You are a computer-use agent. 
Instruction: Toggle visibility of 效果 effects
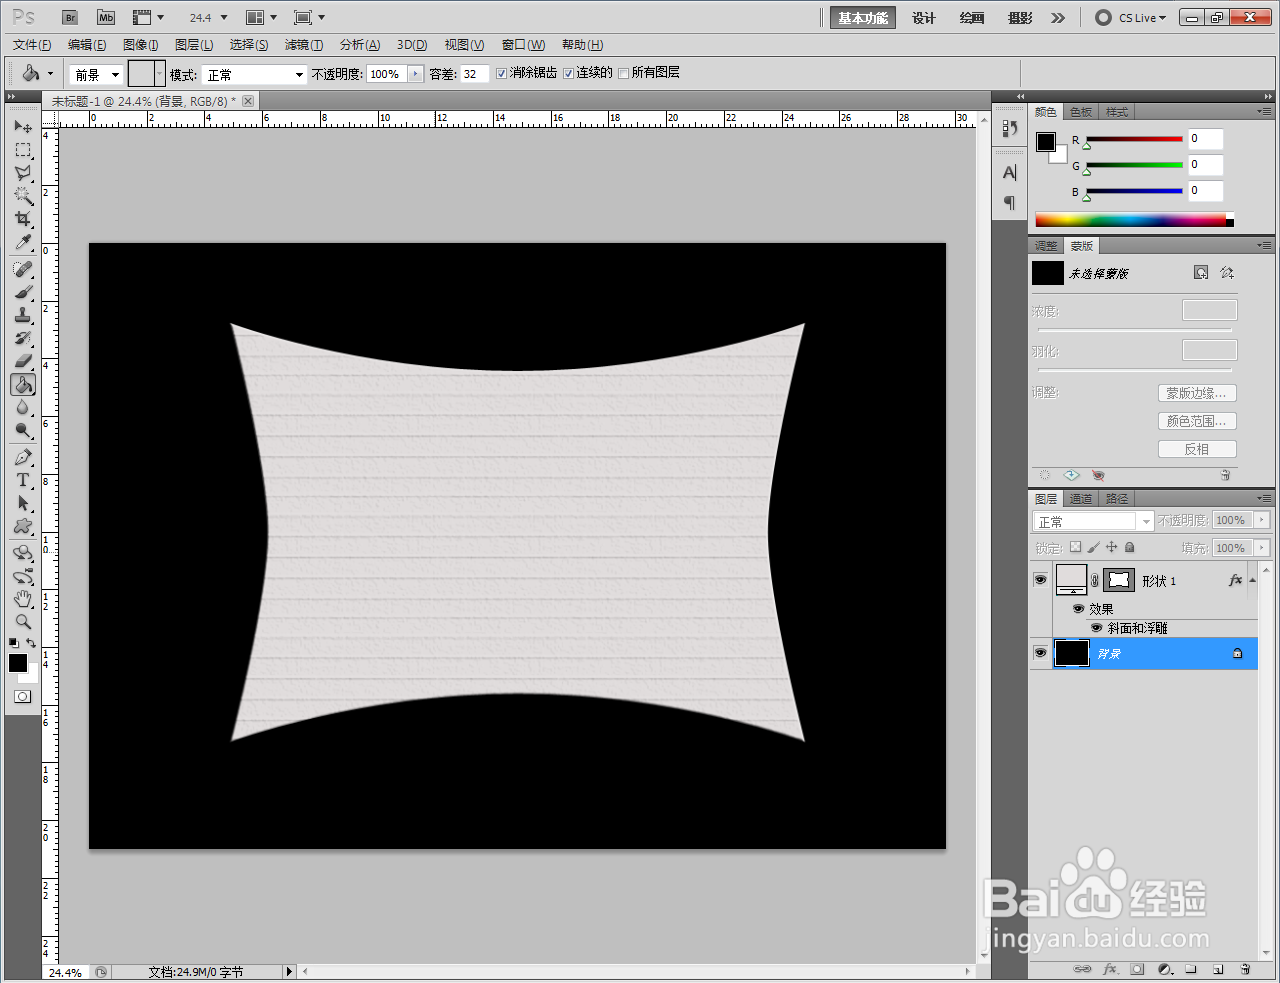(x=1078, y=609)
